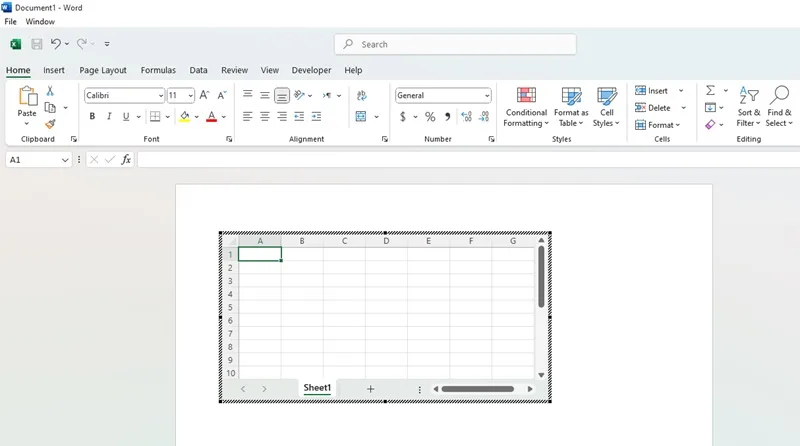Toggle Bold formatting
The width and height of the screenshot is (800, 446).
pyautogui.click(x=92, y=116)
